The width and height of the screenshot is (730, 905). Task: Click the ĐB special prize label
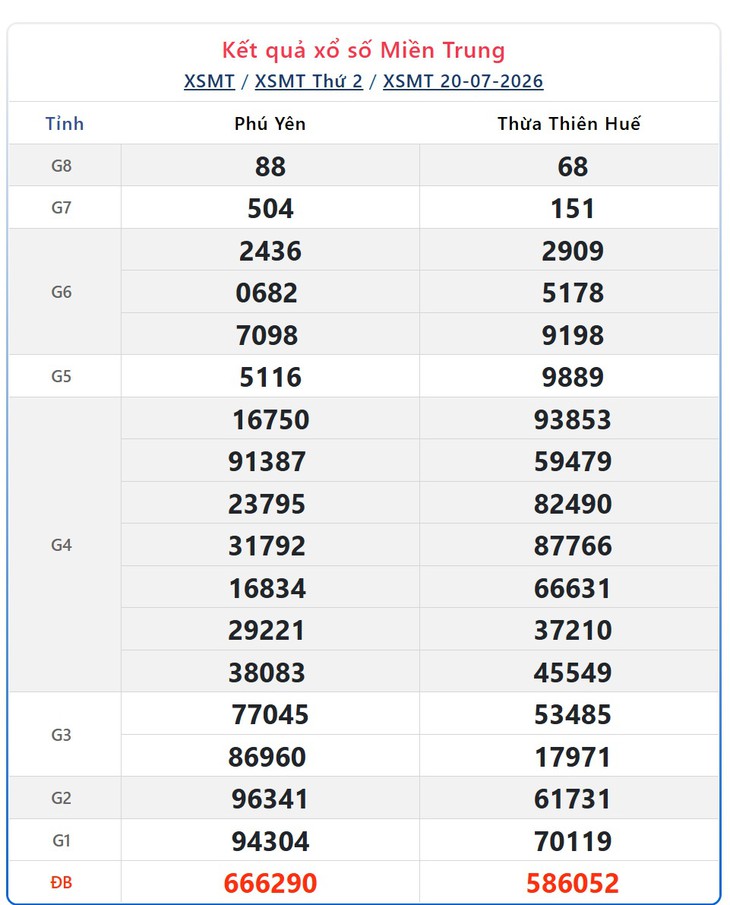(x=62, y=882)
